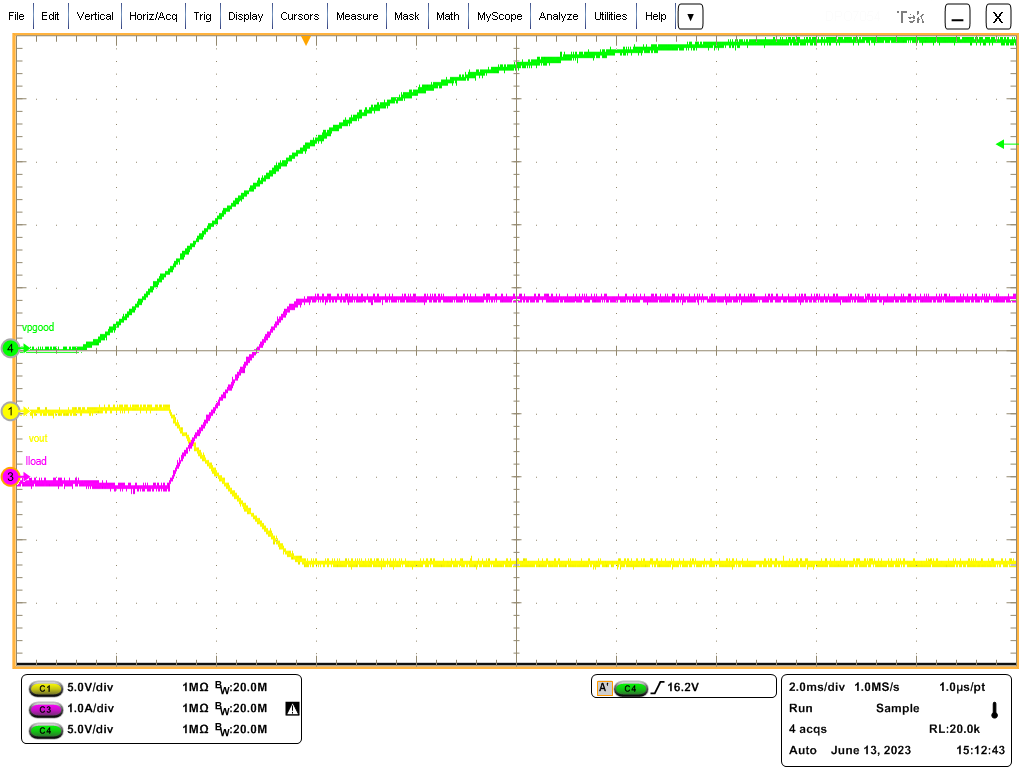1024x768 pixels.
Task: Open the MyScope menu
Action: click(499, 15)
